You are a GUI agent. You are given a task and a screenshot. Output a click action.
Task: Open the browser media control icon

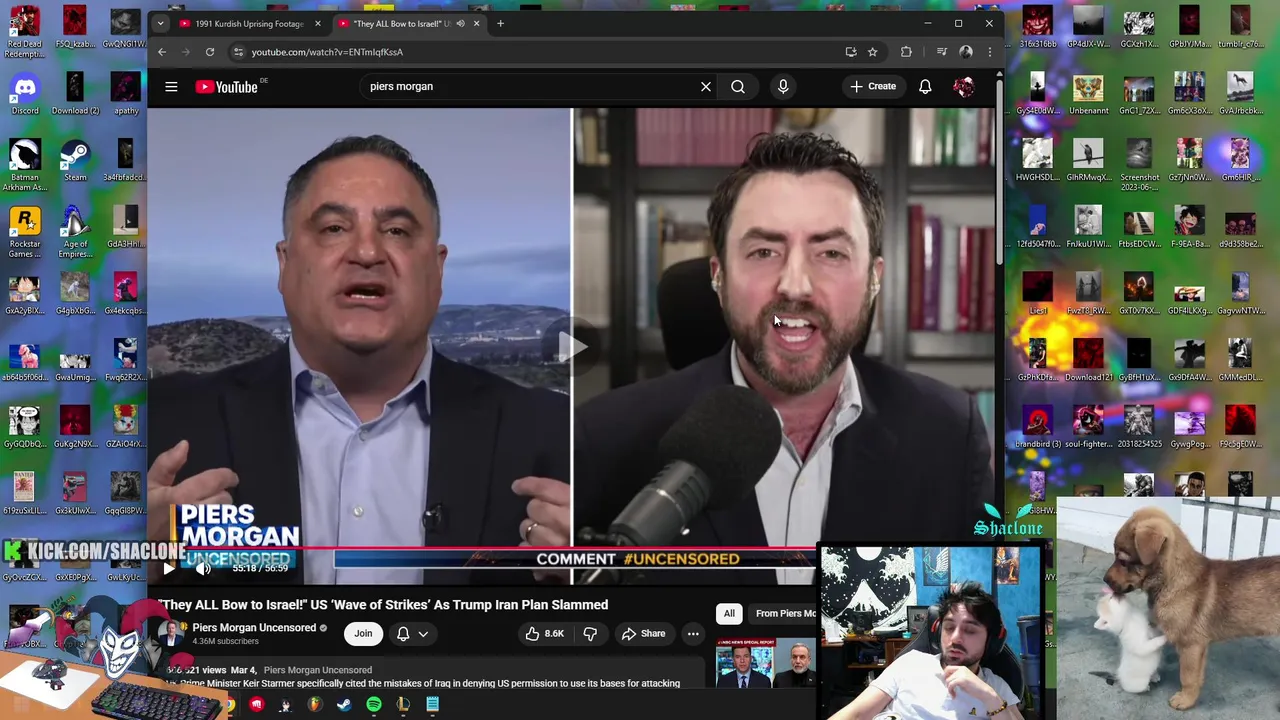point(941,52)
